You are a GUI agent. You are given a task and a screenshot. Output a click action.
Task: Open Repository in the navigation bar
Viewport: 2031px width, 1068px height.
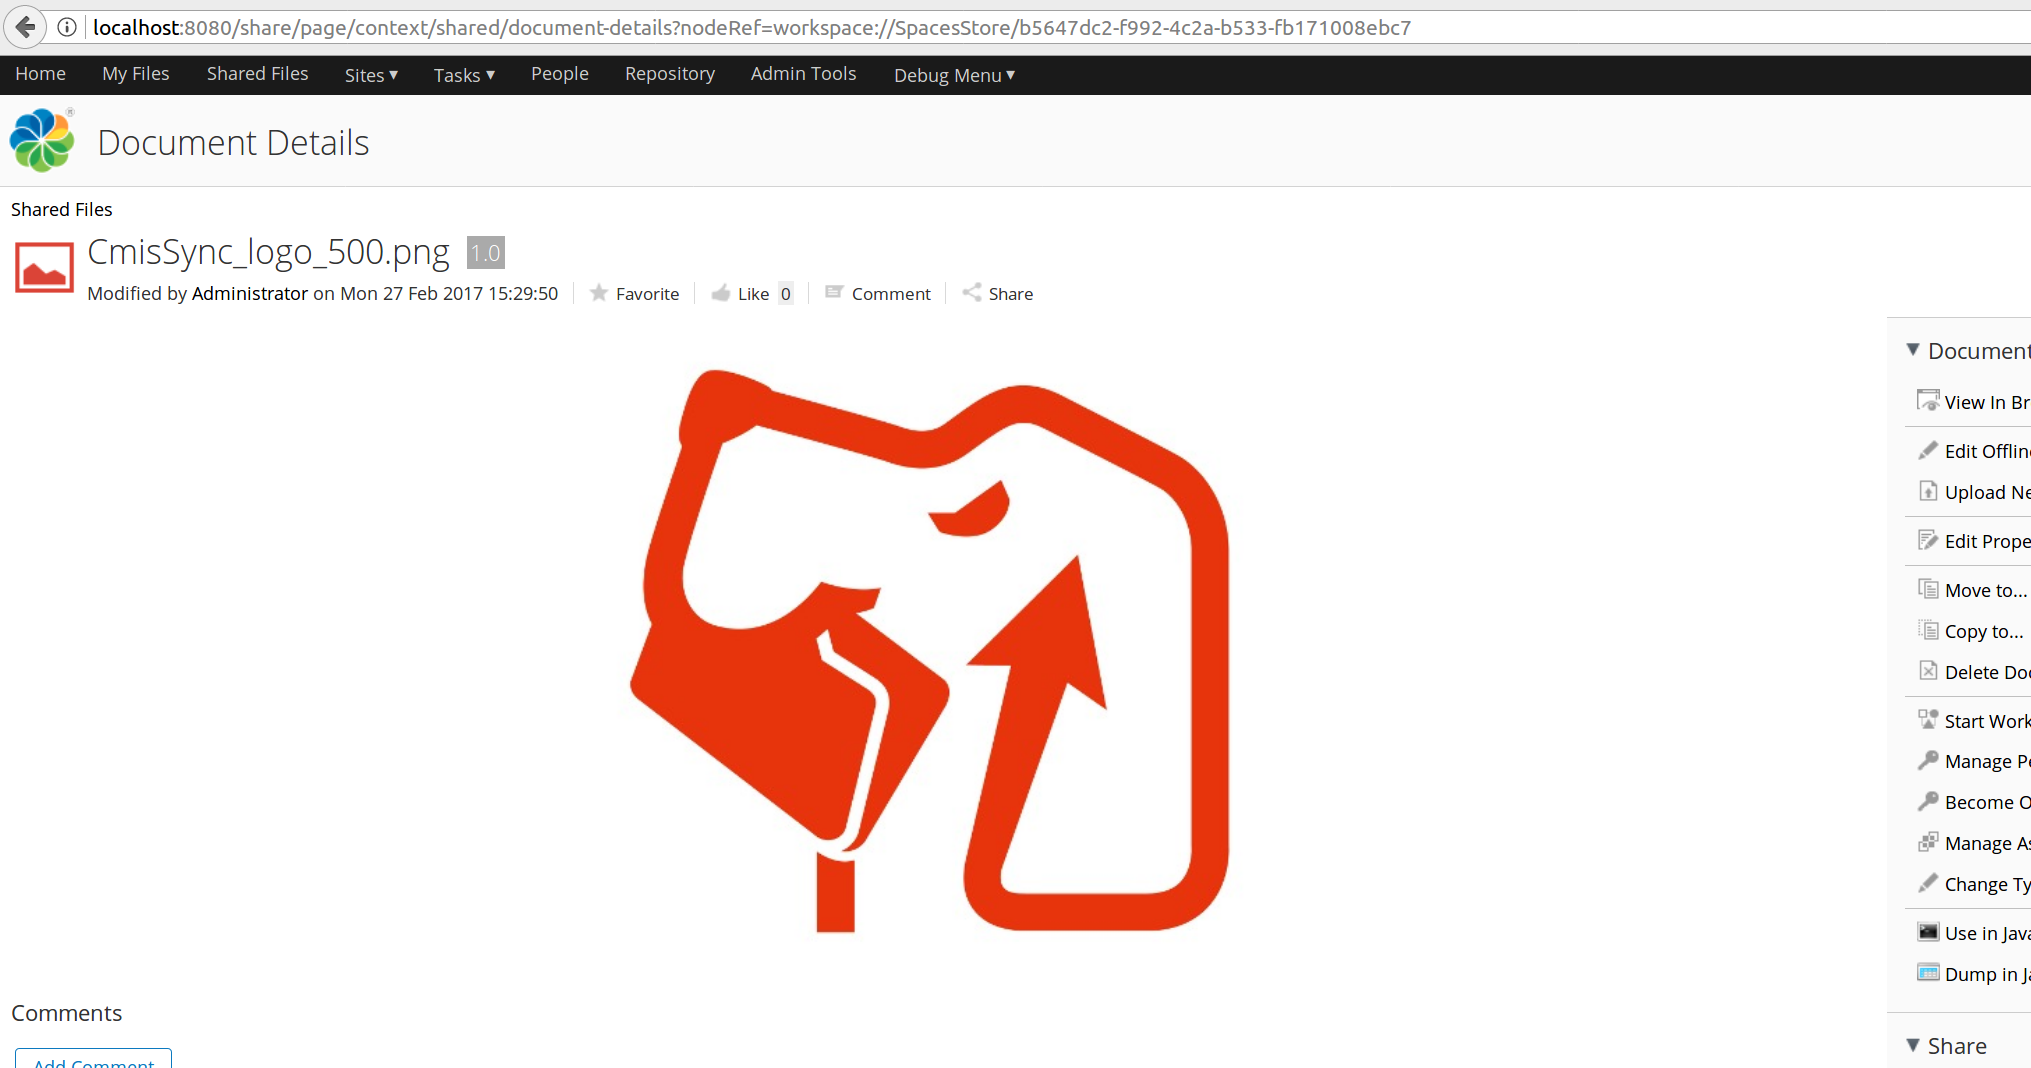670,74
